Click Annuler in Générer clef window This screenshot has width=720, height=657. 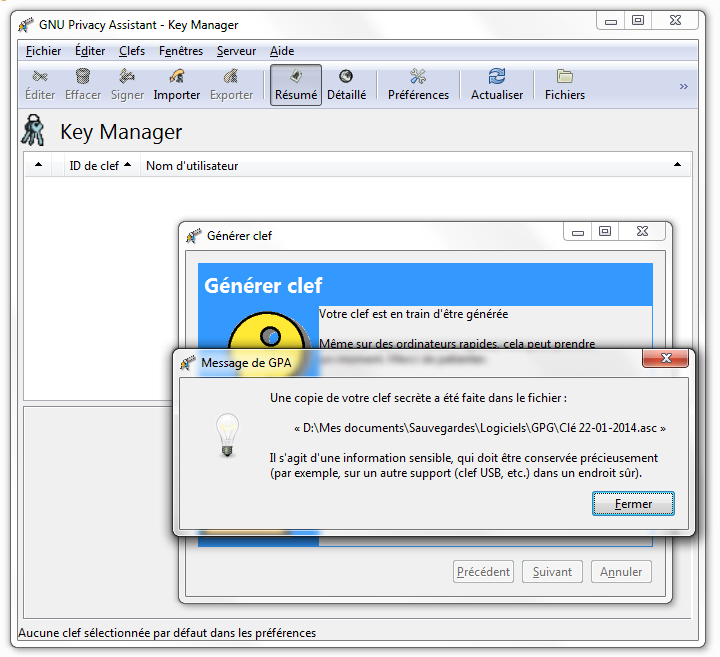point(621,572)
